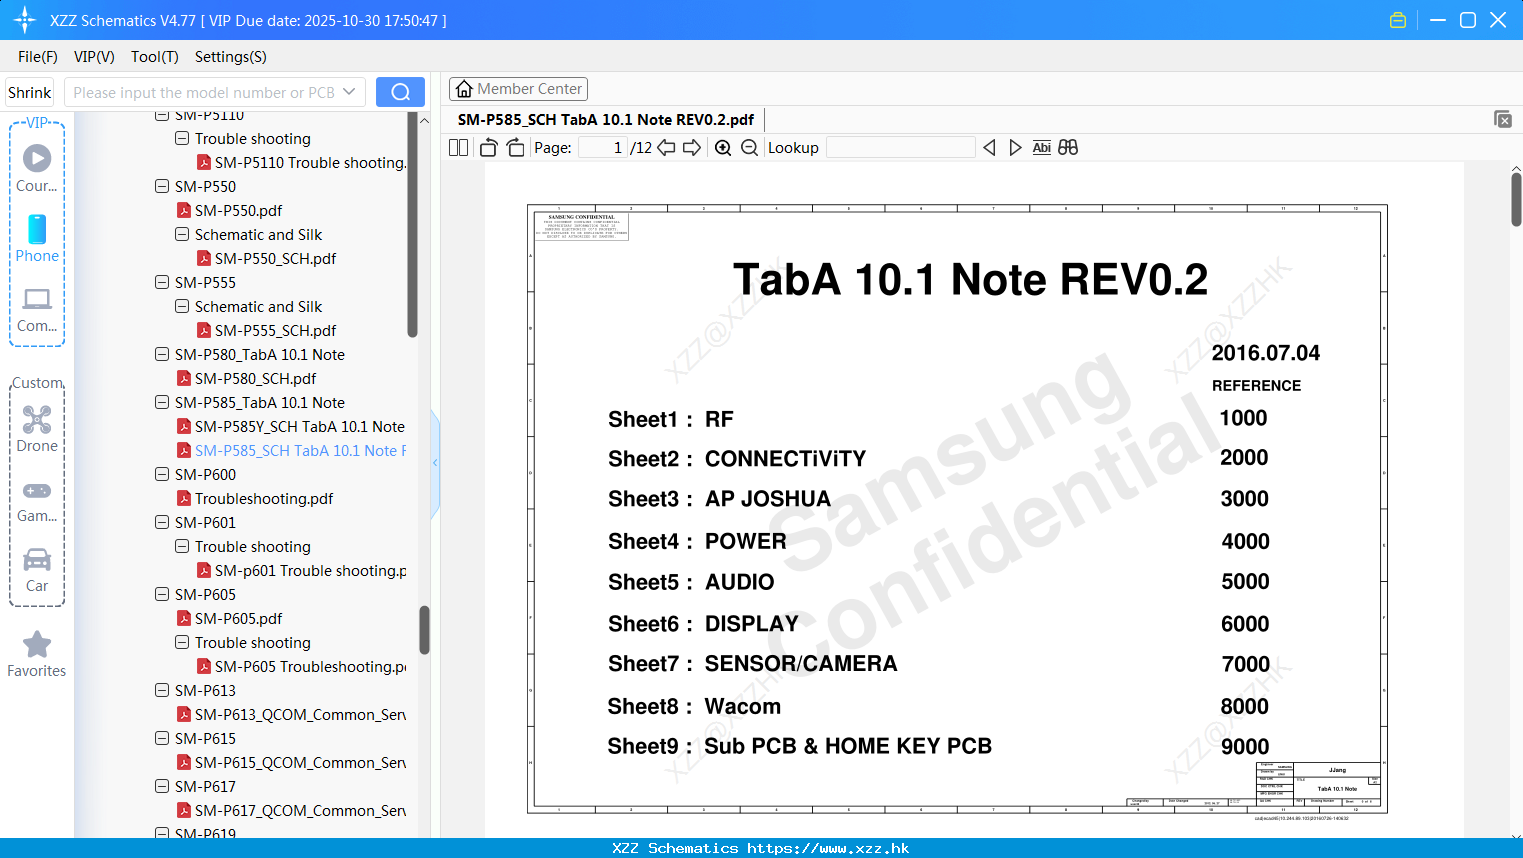Collapse the SM-P600 tree node
Image resolution: width=1523 pixels, height=858 pixels.
point(162,474)
